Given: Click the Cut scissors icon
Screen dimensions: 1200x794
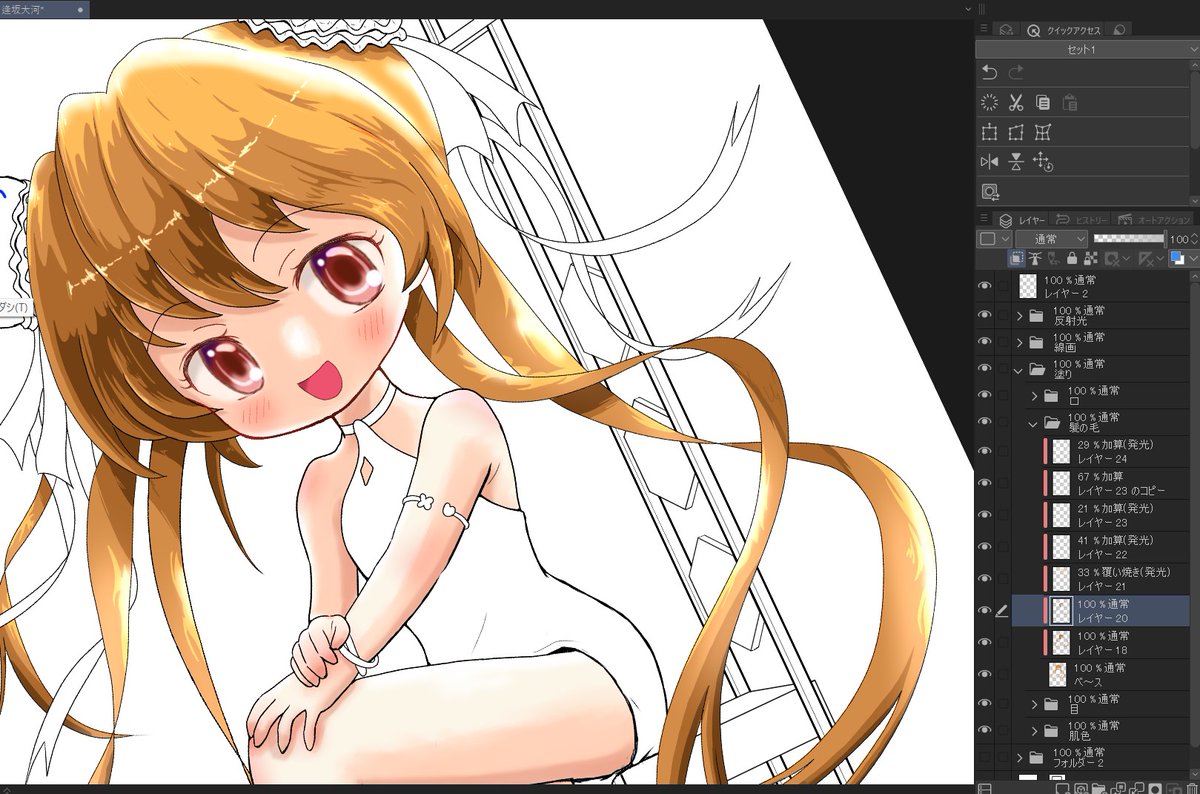Looking at the screenshot, I should tap(1016, 102).
